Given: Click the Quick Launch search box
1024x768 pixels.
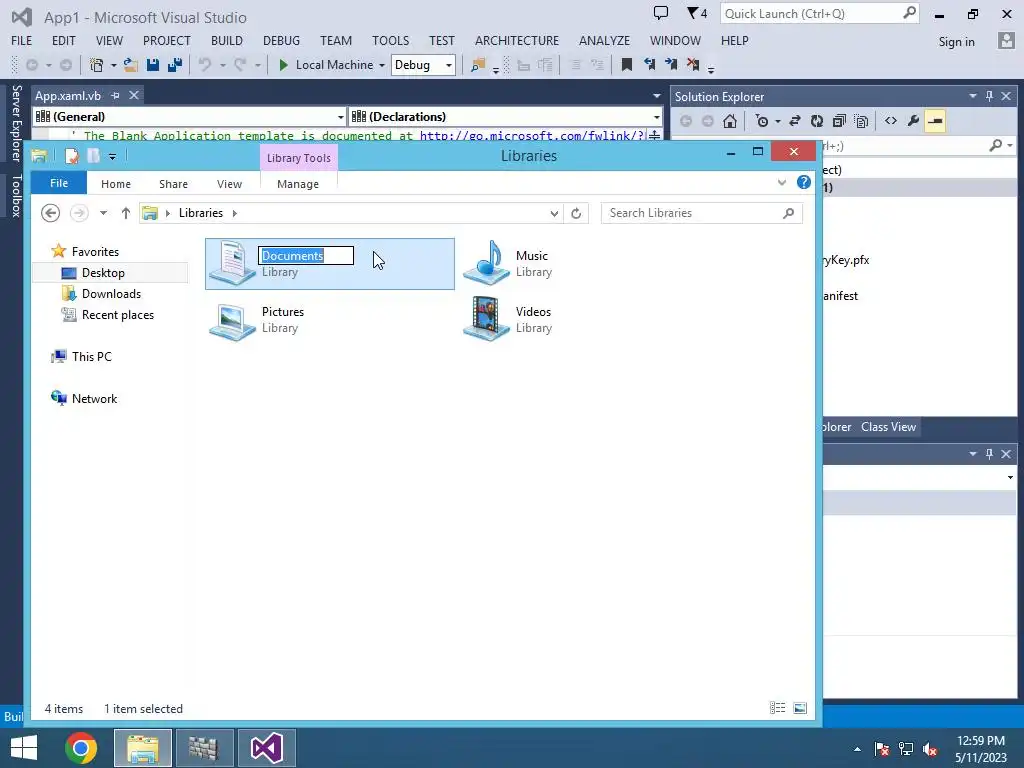Looking at the screenshot, I should [x=819, y=14].
